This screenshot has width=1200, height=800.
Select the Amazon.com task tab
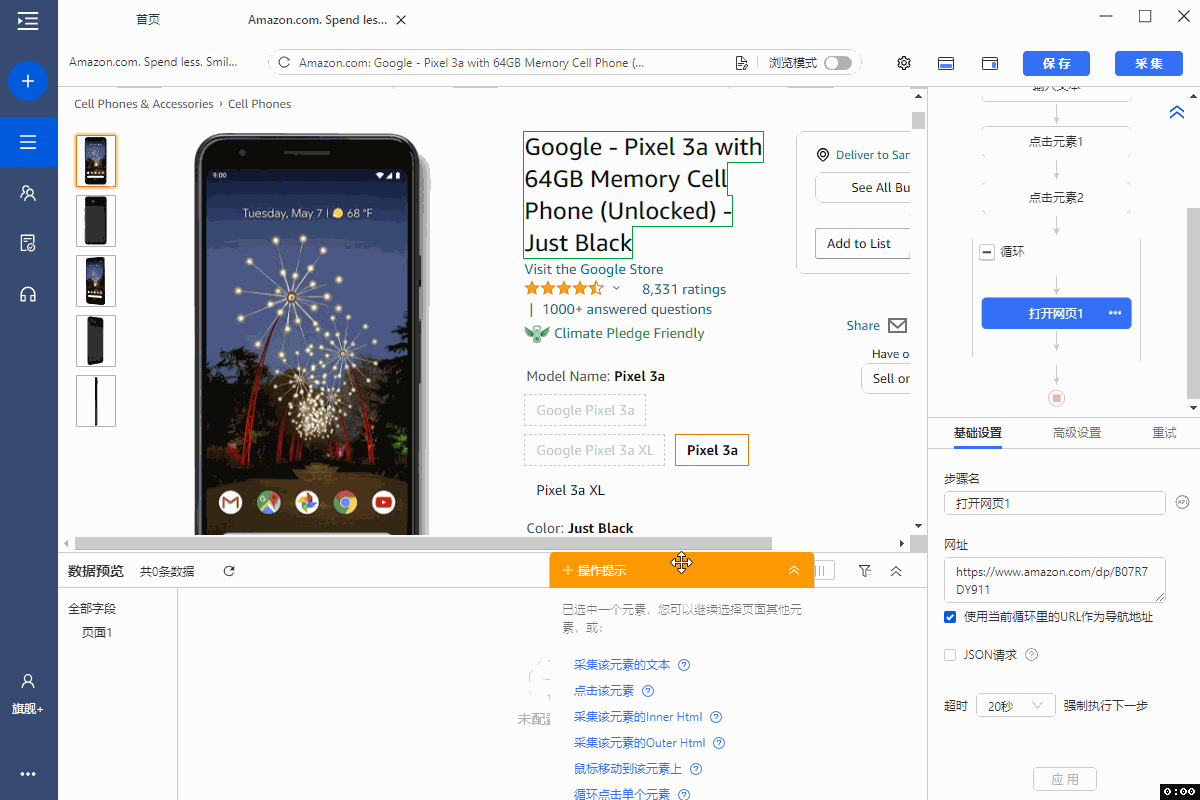click(316, 20)
